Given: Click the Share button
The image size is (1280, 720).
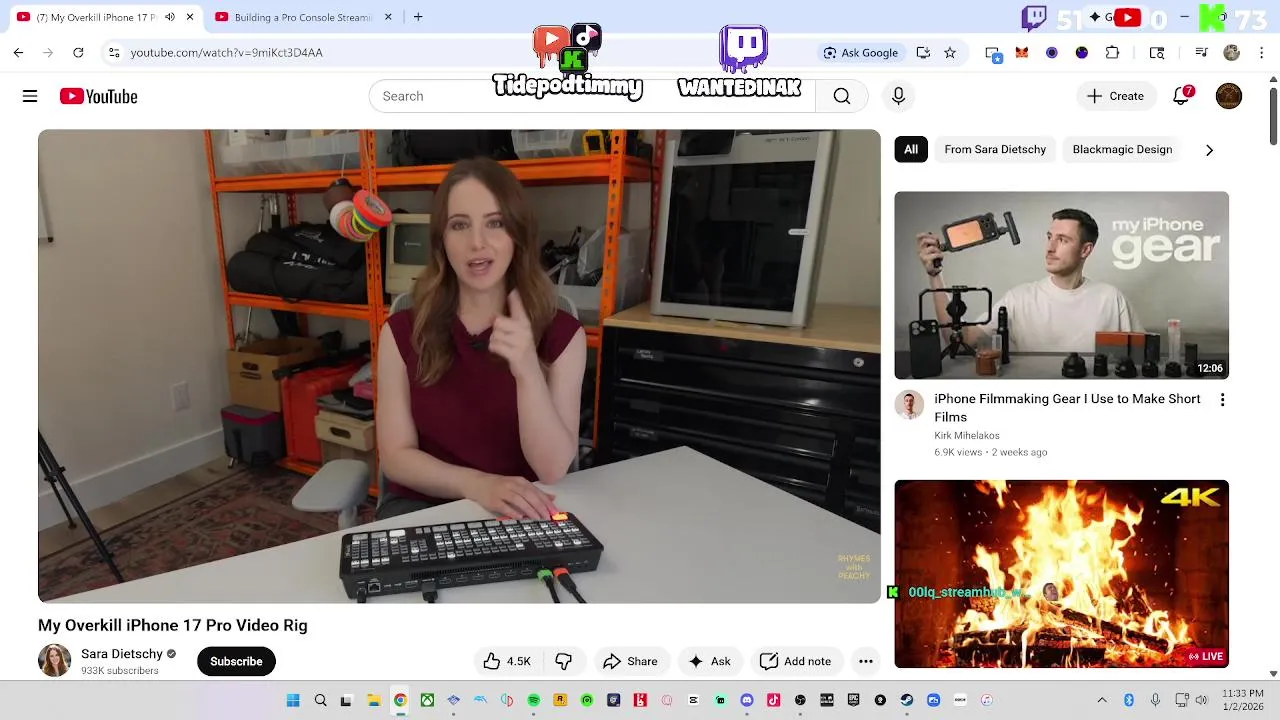Looking at the screenshot, I should click(x=630, y=661).
